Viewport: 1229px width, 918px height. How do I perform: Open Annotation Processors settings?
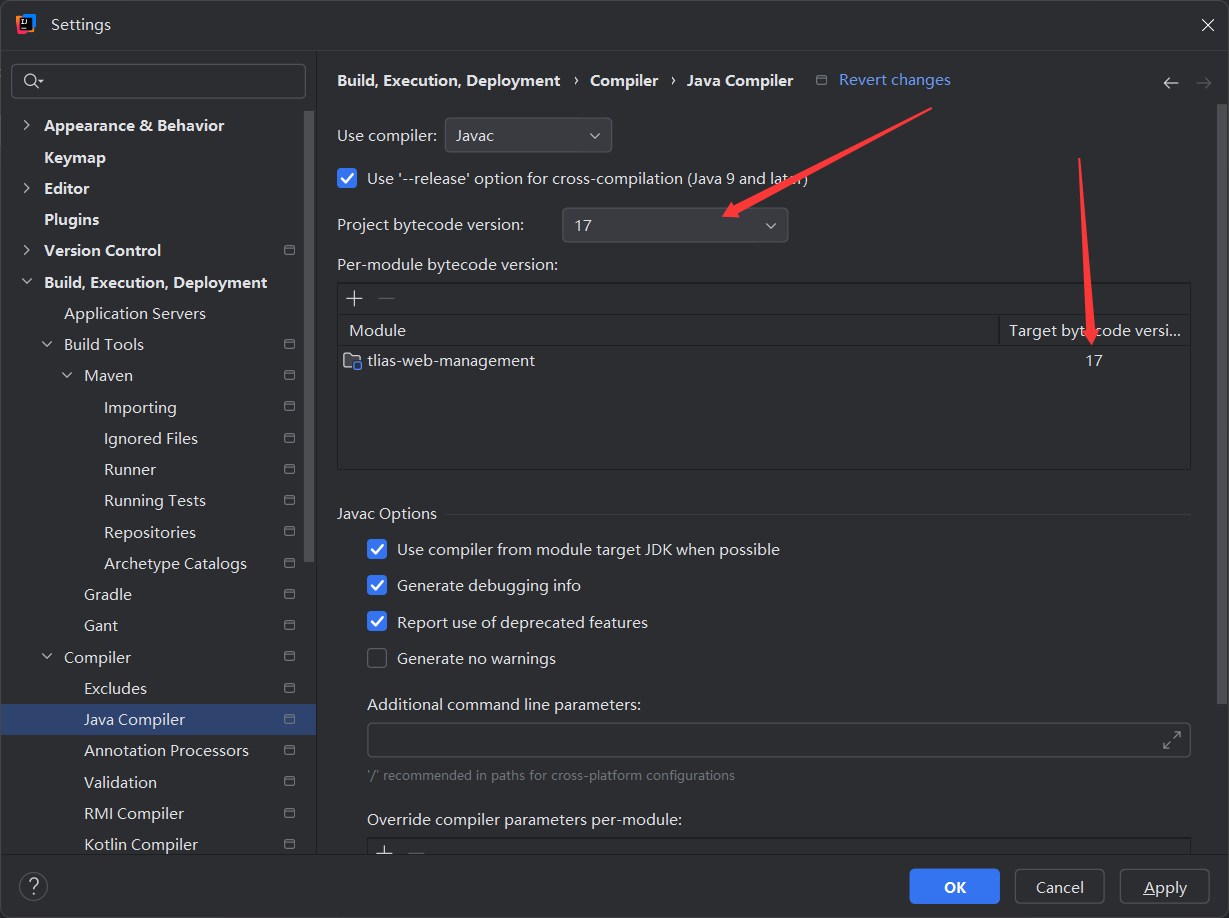(166, 750)
